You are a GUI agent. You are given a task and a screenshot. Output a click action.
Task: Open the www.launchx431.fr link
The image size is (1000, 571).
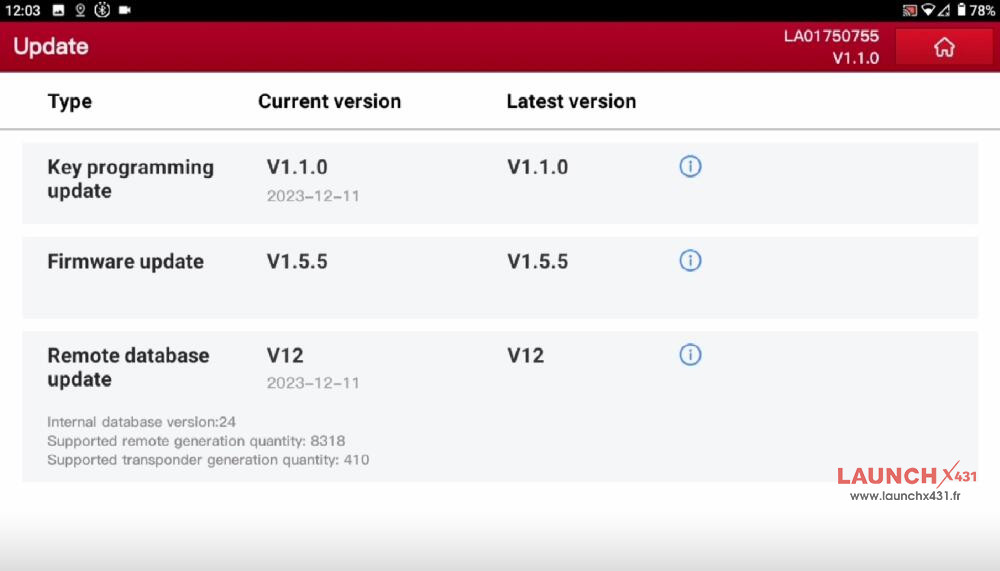[x=904, y=496]
